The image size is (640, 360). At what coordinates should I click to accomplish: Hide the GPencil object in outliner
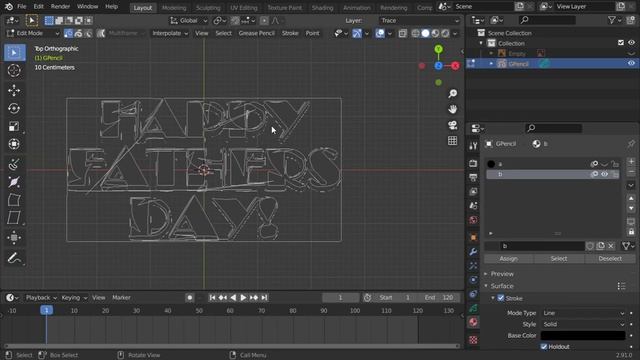point(631,63)
